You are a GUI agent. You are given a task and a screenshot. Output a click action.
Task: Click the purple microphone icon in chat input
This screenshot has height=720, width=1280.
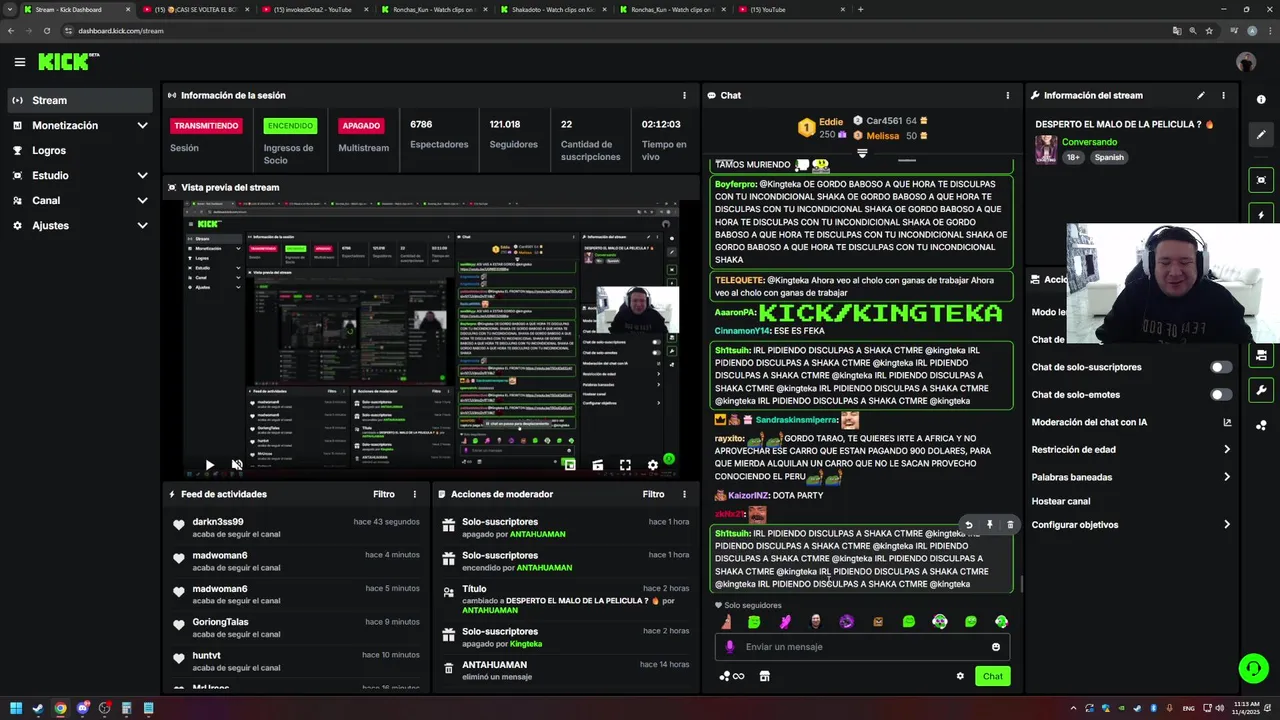point(729,647)
